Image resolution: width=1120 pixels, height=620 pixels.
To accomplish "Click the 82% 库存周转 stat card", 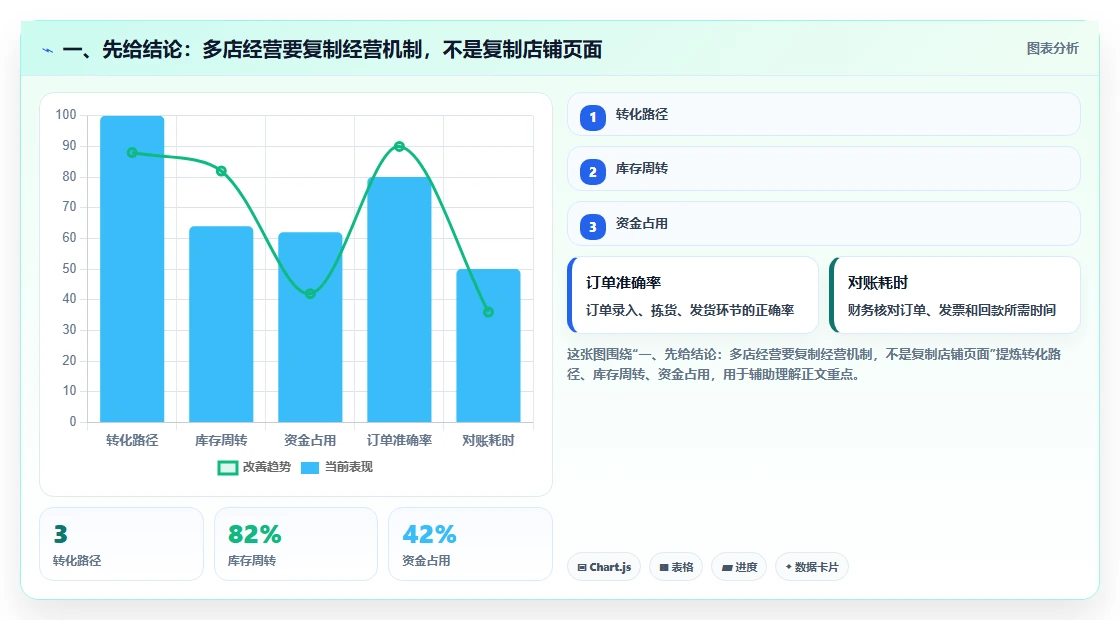I will click(296, 544).
